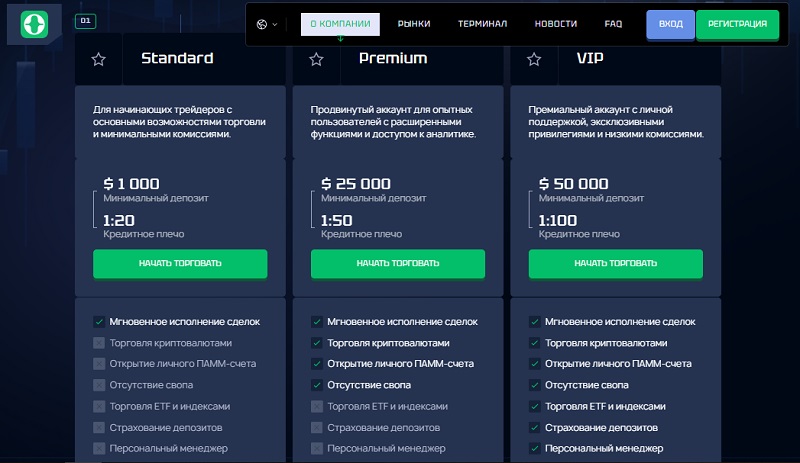Click the green arrow under О компании
The image size is (800, 463).
(x=340, y=38)
